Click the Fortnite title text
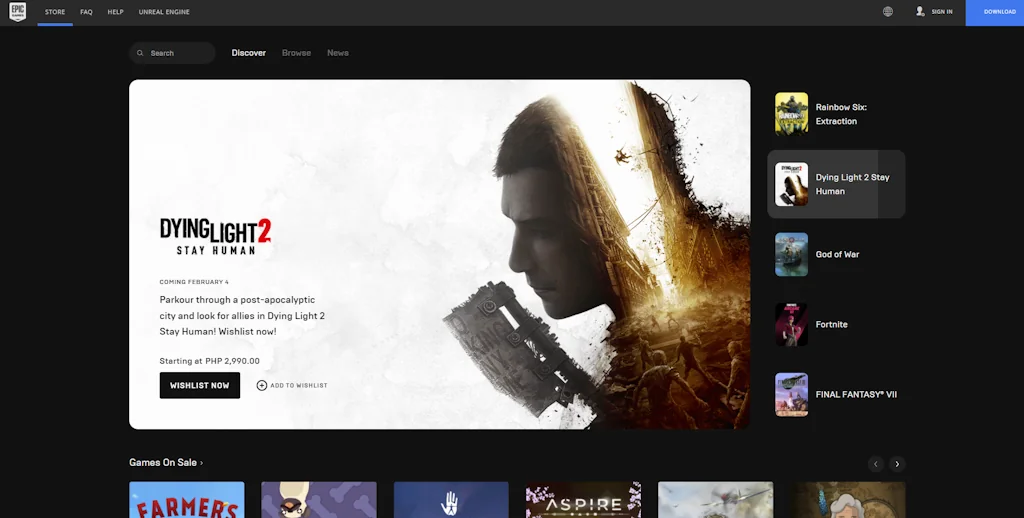This screenshot has width=1024, height=518. [x=831, y=325]
